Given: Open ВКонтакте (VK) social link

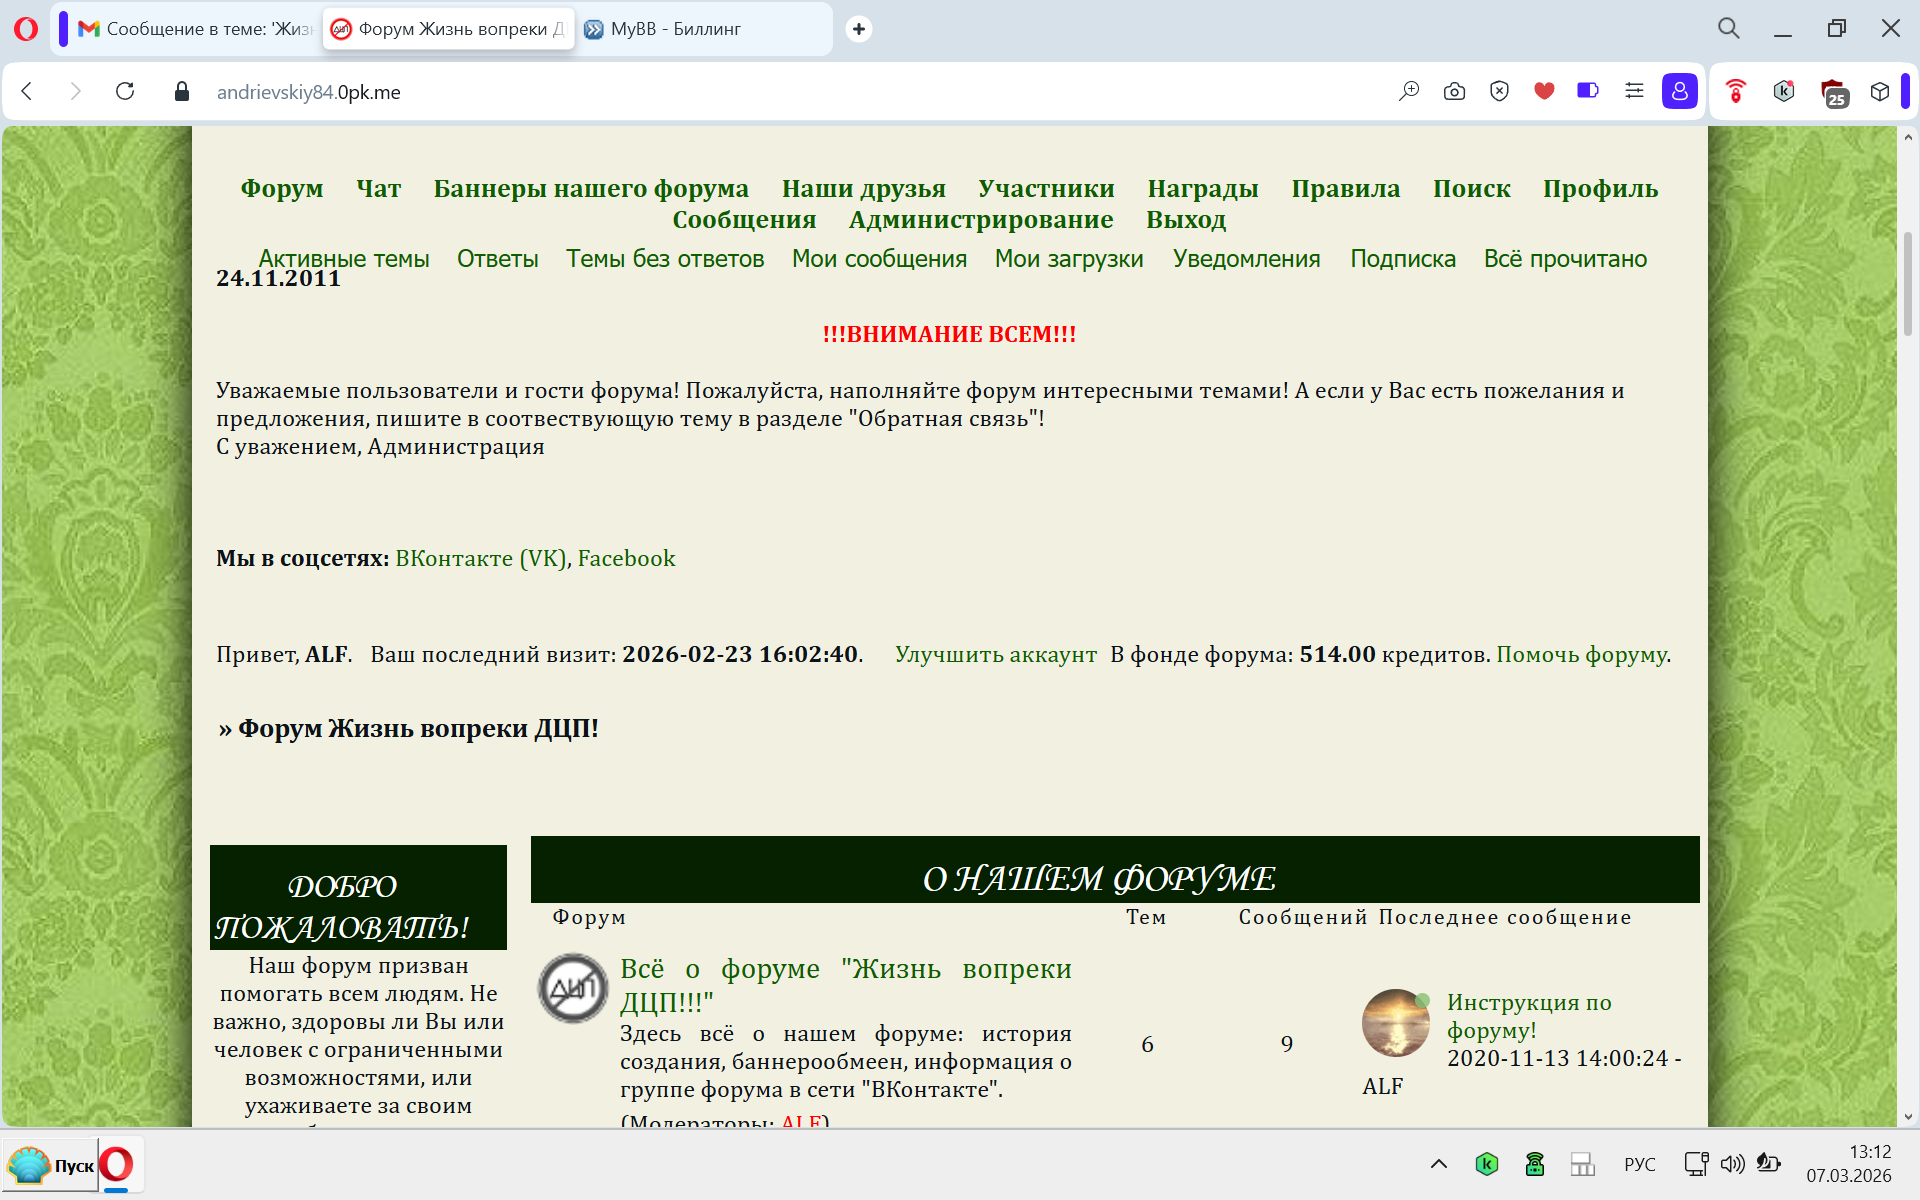Looking at the screenshot, I should [x=482, y=558].
